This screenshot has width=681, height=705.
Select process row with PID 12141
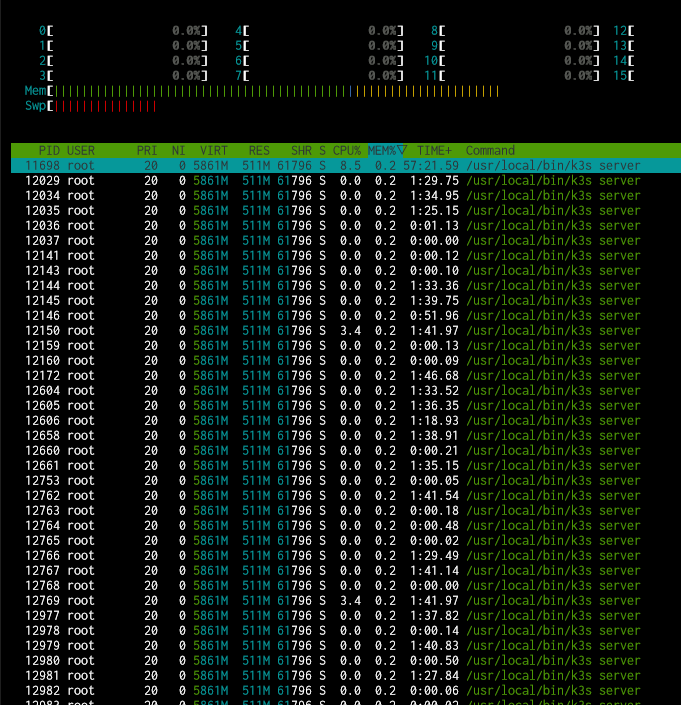346,255
